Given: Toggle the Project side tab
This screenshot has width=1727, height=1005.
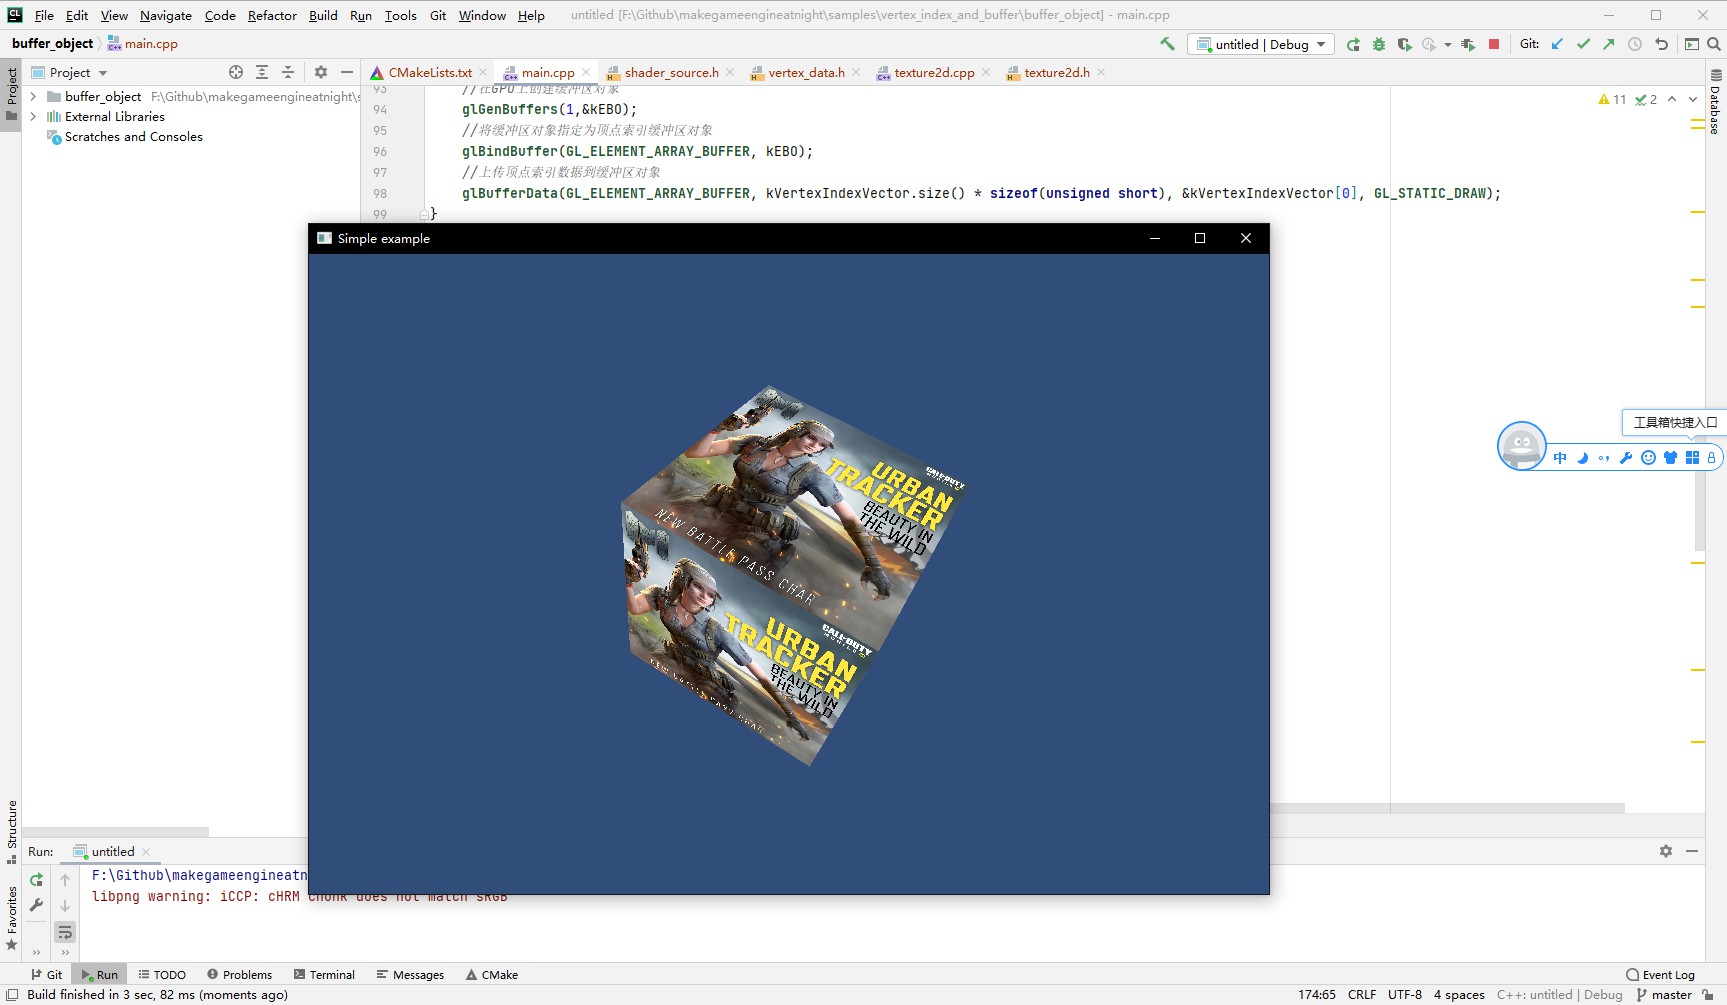Looking at the screenshot, I should click(x=11, y=93).
